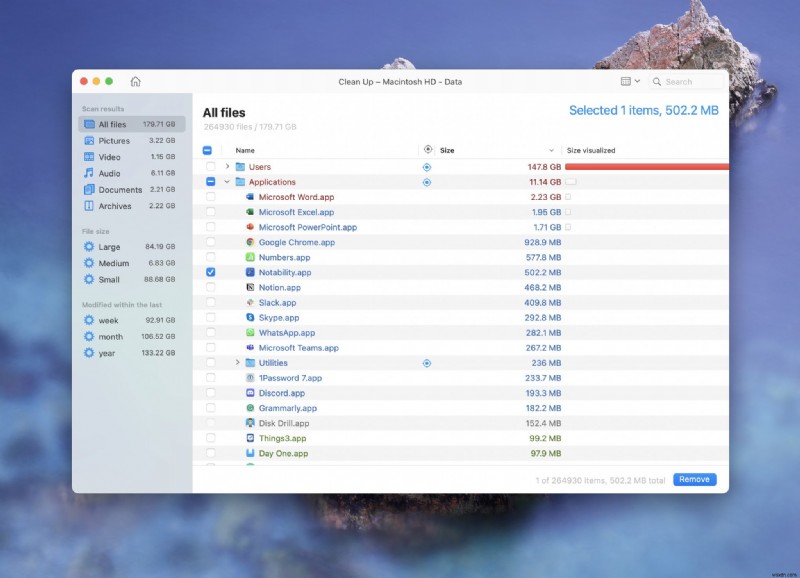This screenshot has height=578, width=800.
Task: Expand the Users folder row
Action: [225, 166]
